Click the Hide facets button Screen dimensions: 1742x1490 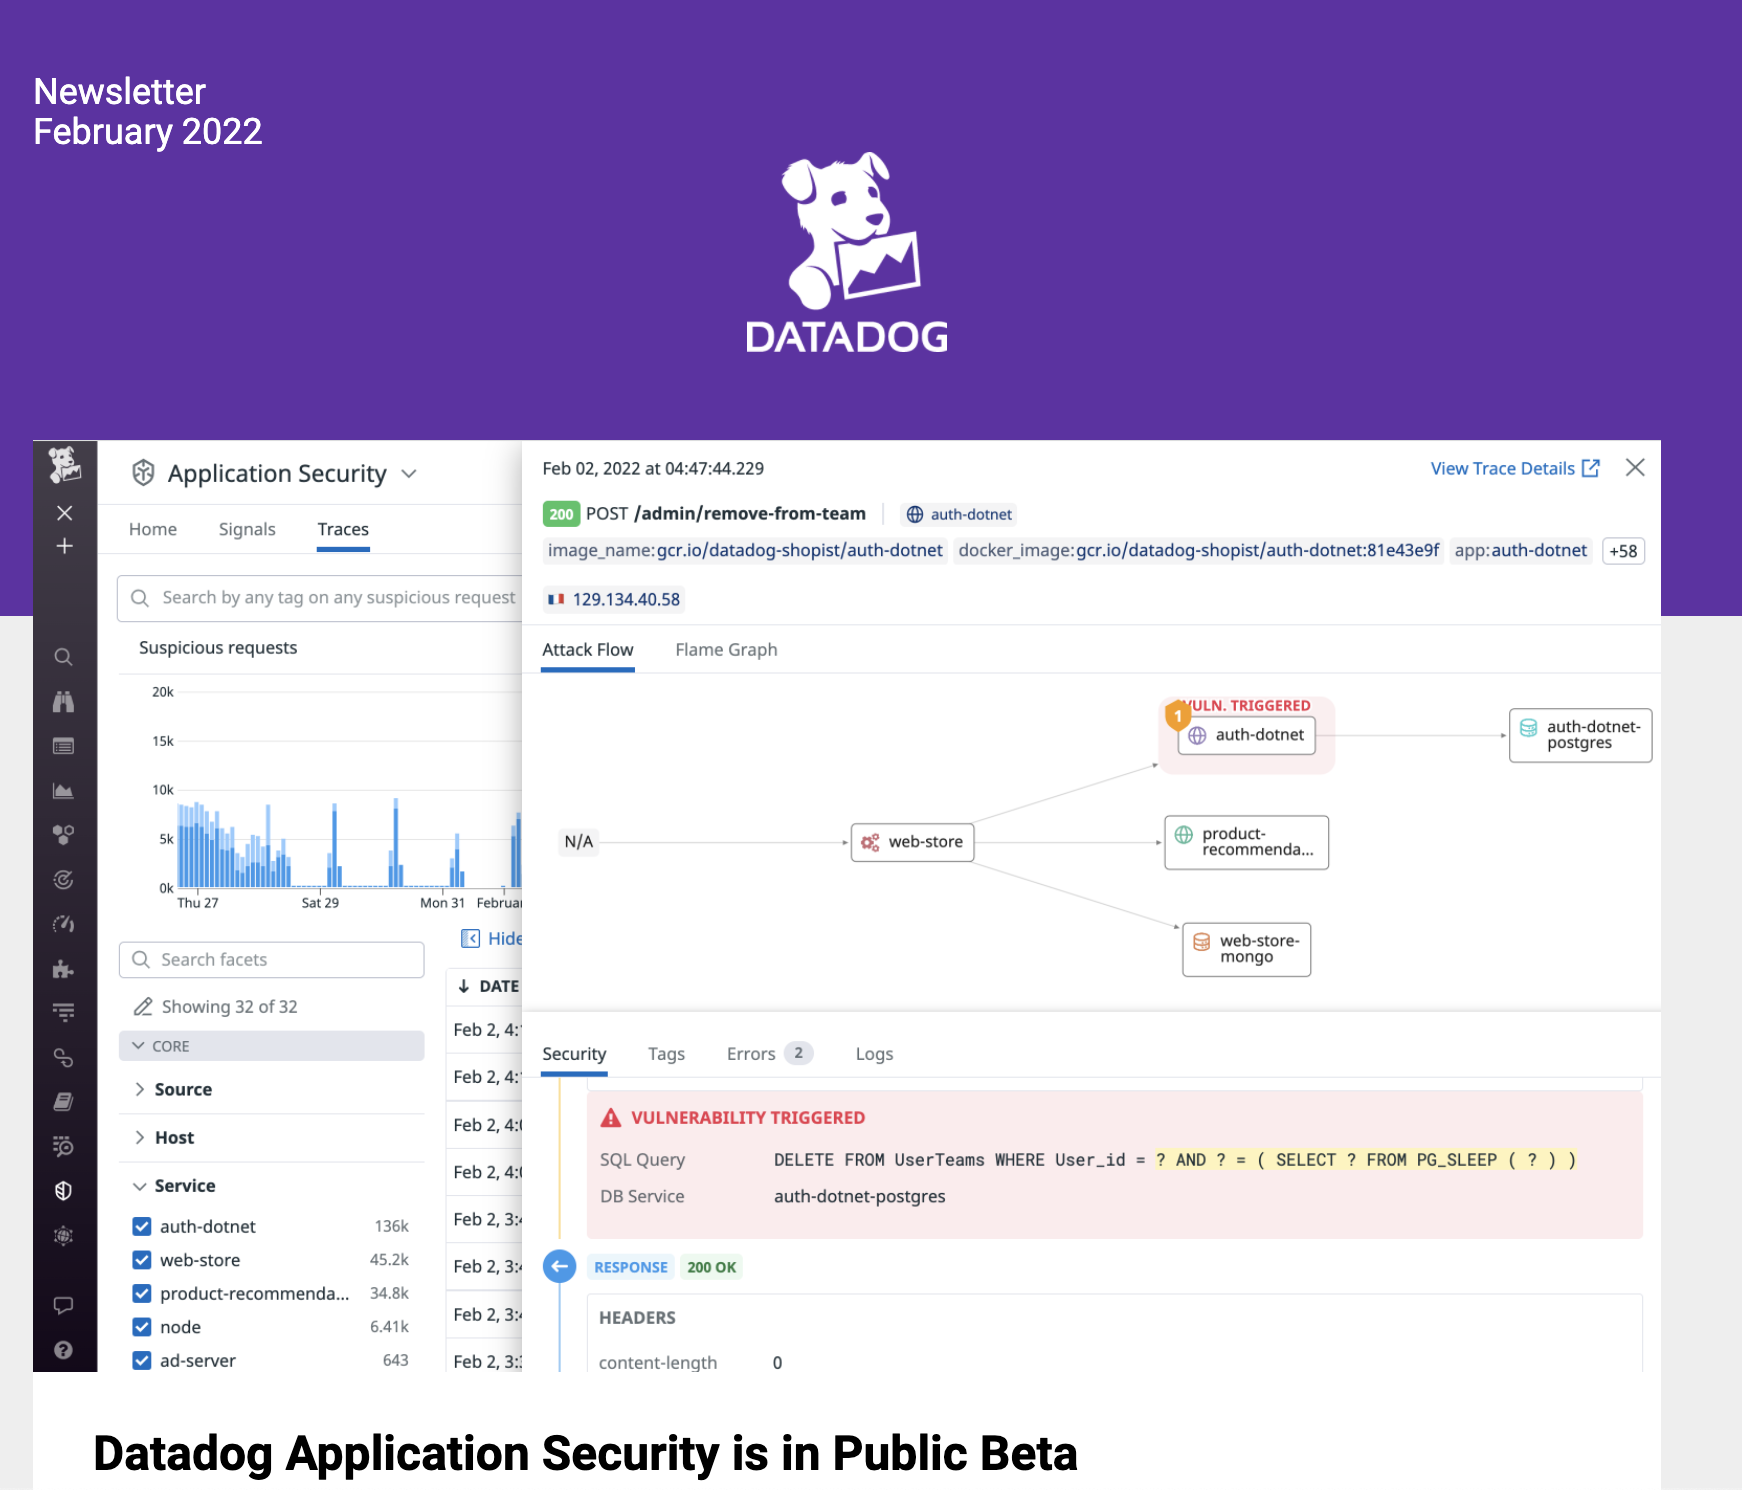point(491,938)
